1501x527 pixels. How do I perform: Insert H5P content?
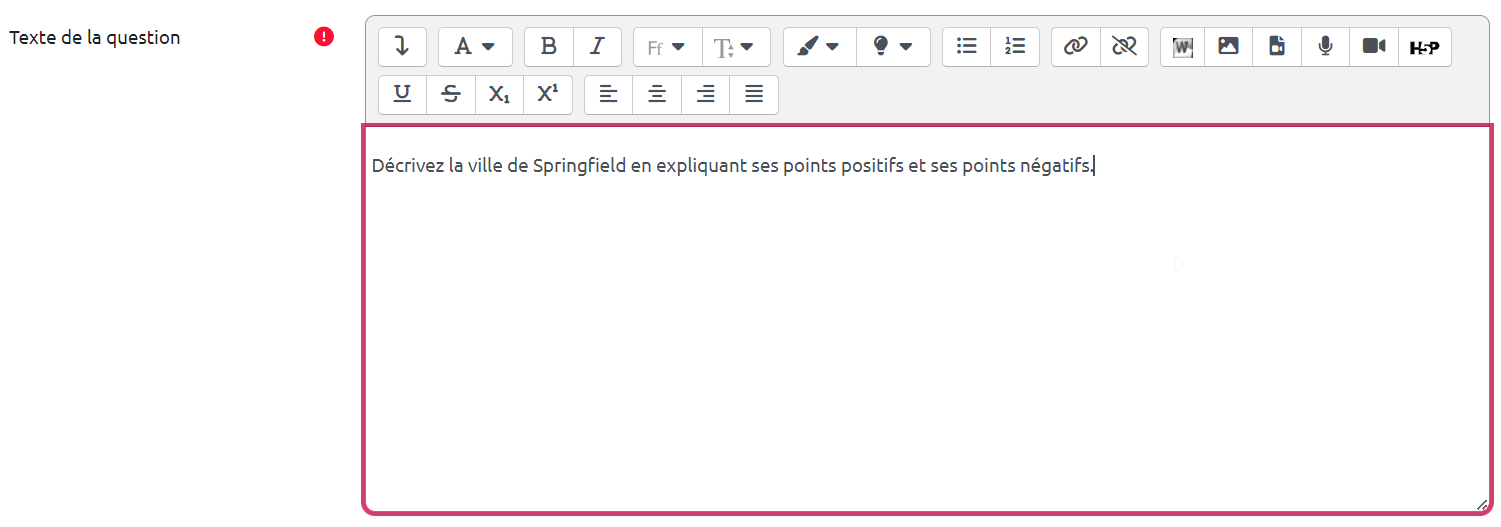coord(1424,47)
